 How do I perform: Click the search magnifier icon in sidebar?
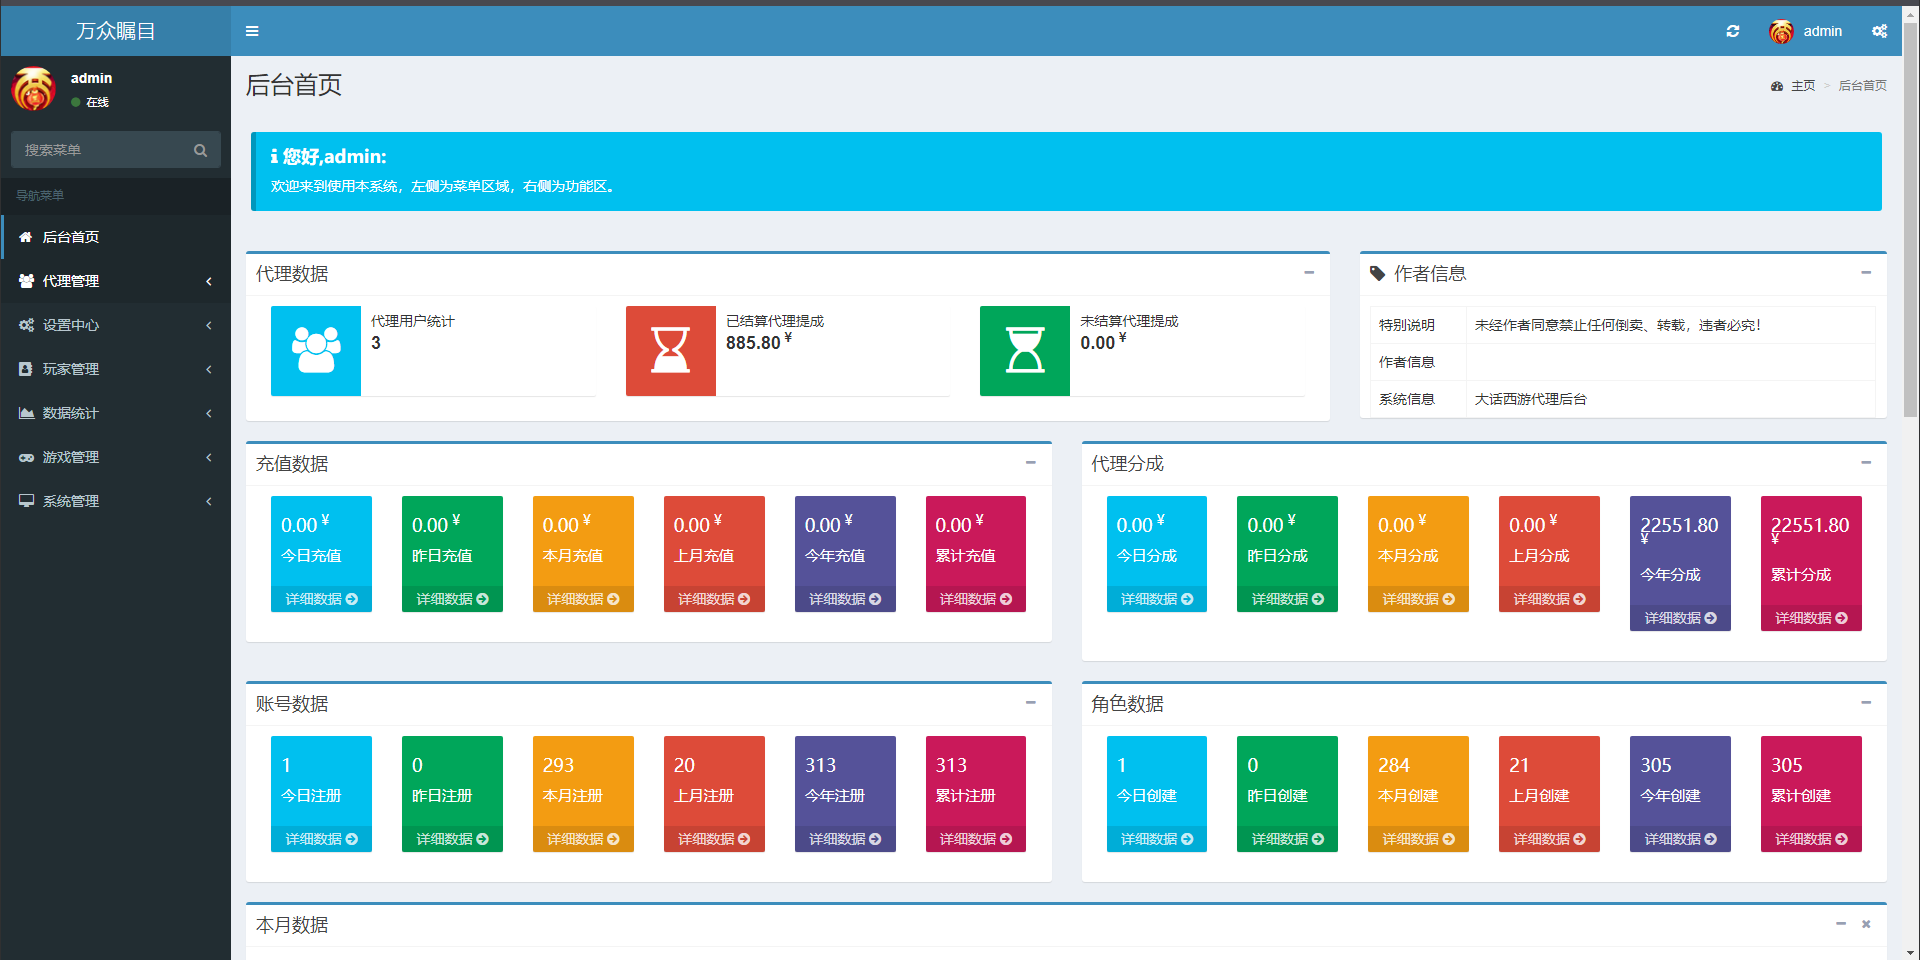[x=200, y=150]
